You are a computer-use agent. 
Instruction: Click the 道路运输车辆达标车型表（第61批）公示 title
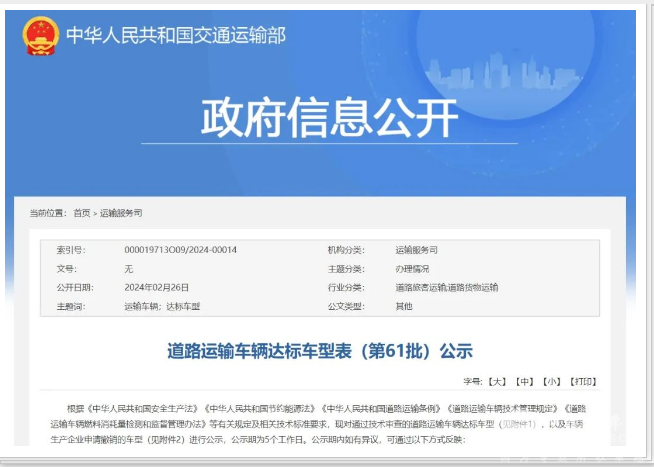319,351
